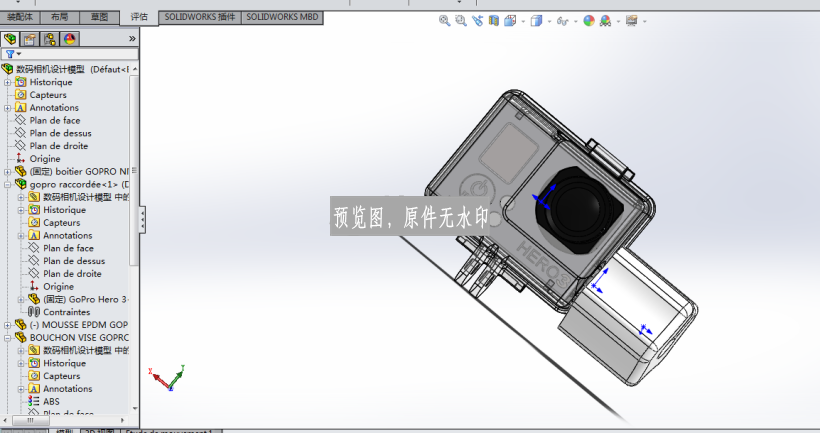Activate the Zoom to Area tool
Viewport: 820px width, 433px height.
click(461, 21)
